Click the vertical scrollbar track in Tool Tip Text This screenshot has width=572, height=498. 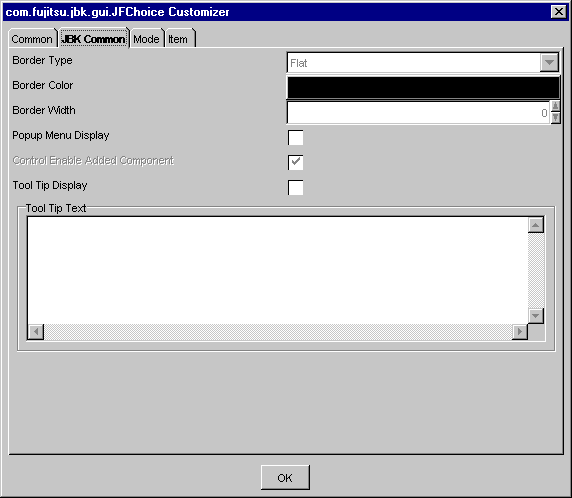pyautogui.click(x=536, y=270)
